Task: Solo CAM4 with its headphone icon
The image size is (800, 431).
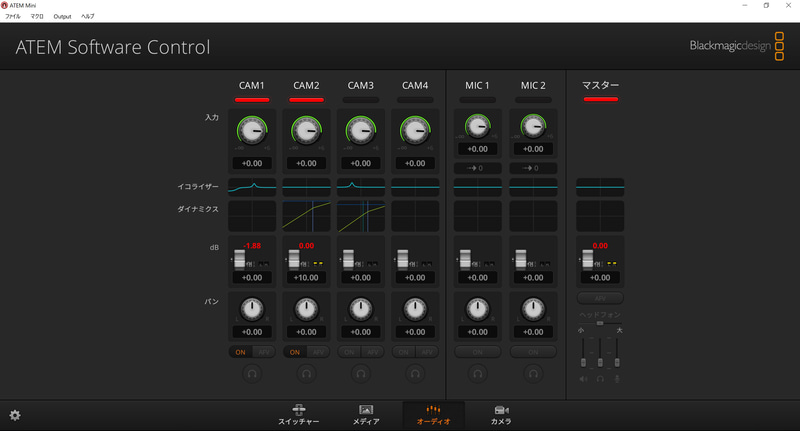Action: point(415,373)
